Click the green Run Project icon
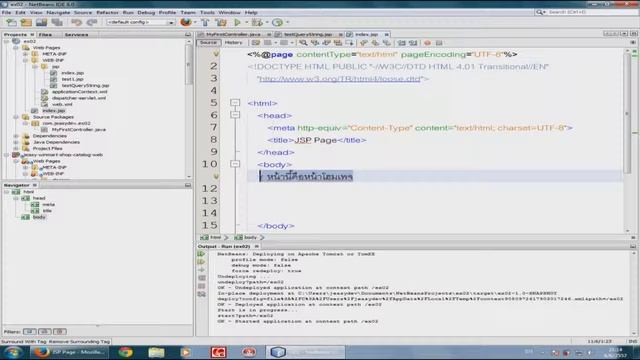 (237, 22)
